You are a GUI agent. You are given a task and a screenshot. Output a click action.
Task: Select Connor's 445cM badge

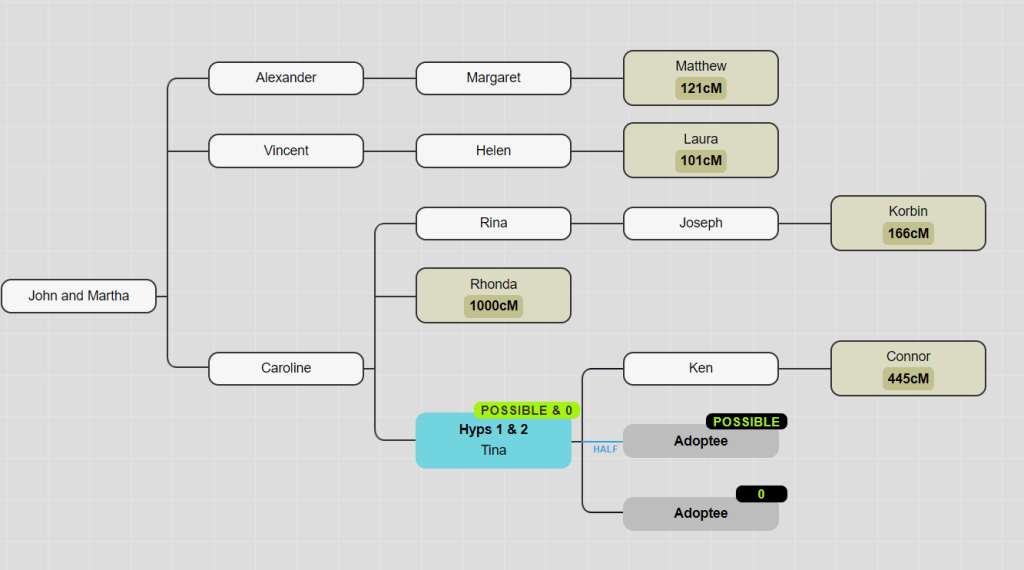(x=908, y=379)
